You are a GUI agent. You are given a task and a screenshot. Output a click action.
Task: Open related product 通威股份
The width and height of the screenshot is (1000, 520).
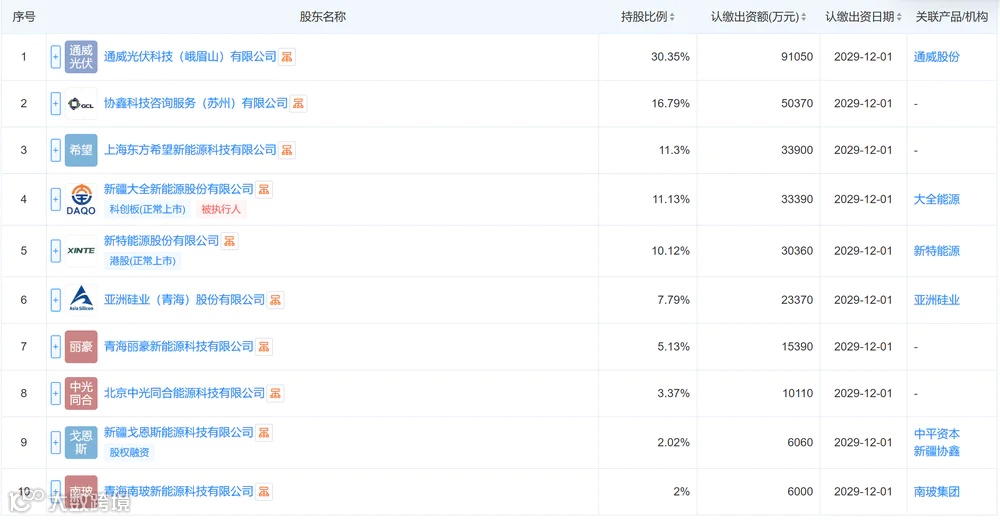(x=936, y=57)
